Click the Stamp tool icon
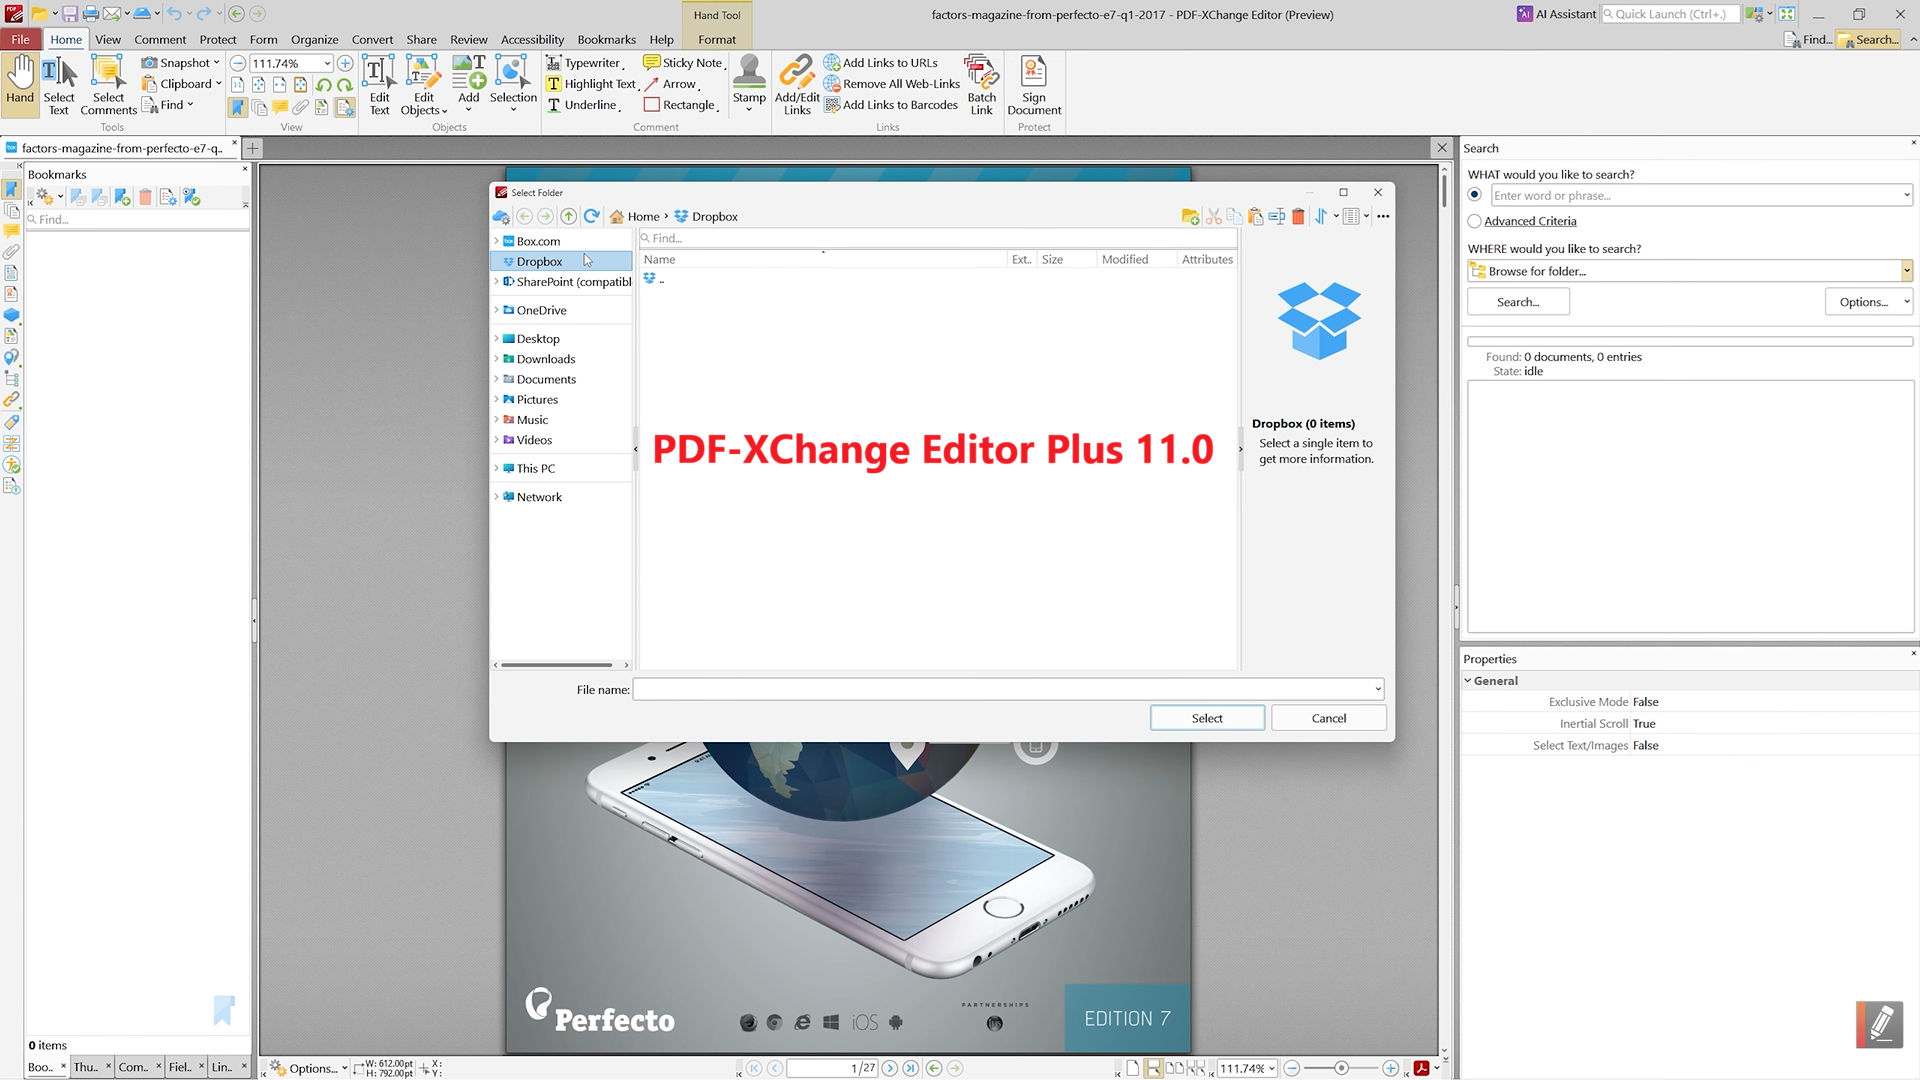The width and height of the screenshot is (1920, 1080). click(x=749, y=72)
